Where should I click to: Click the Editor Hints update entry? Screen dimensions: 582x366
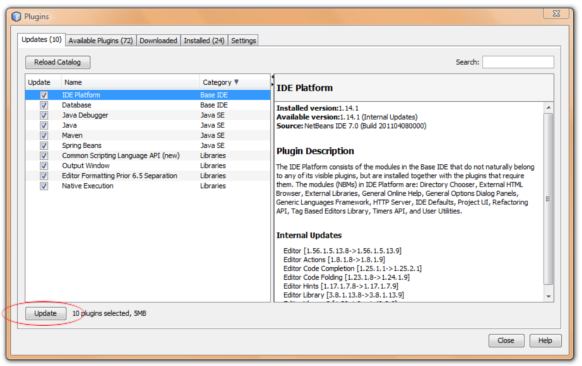(x=341, y=286)
